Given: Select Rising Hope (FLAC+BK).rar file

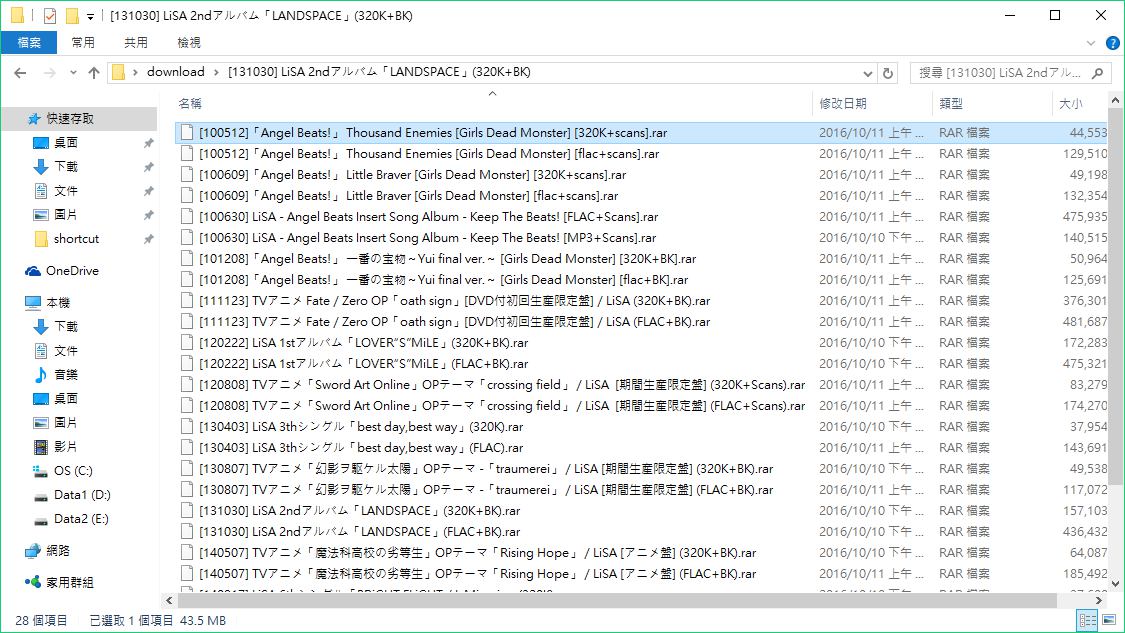Looking at the screenshot, I should point(477,573).
